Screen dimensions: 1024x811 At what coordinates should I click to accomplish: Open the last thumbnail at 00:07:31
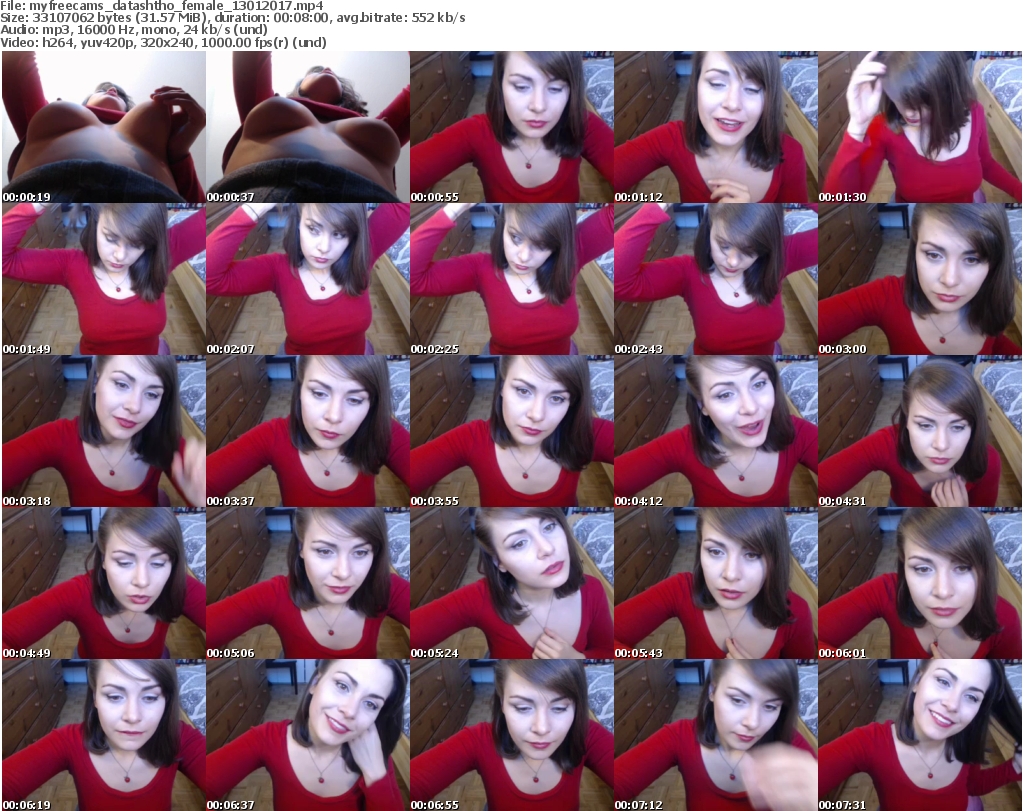pyautogui.click(x=920, y=735)
